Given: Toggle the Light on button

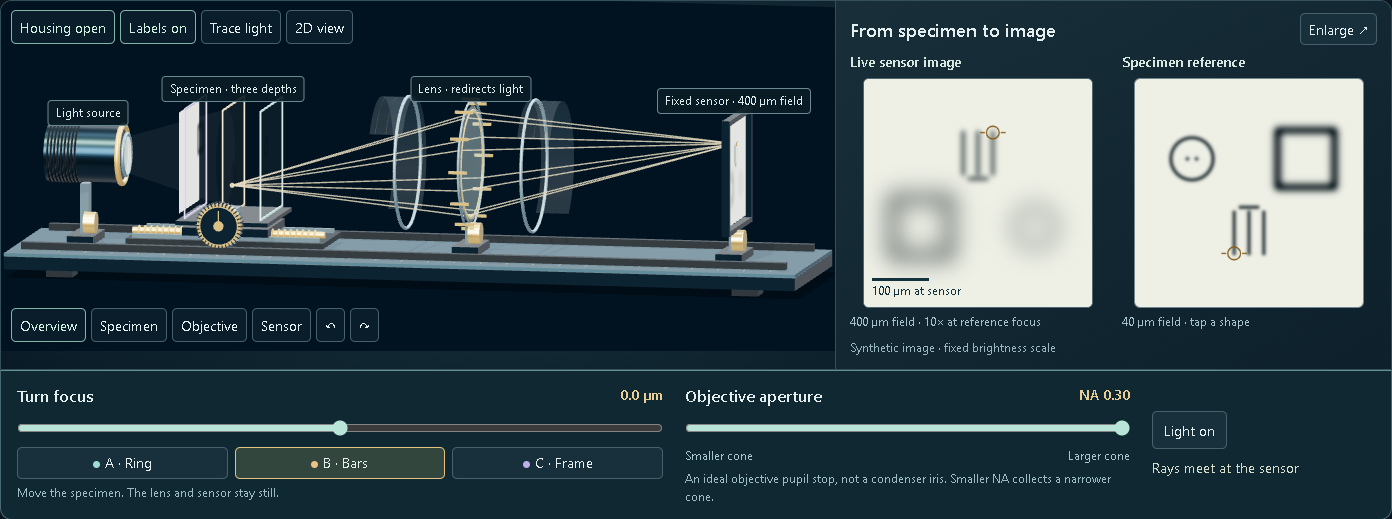Looking at the screenshot, I should 1189,431.
